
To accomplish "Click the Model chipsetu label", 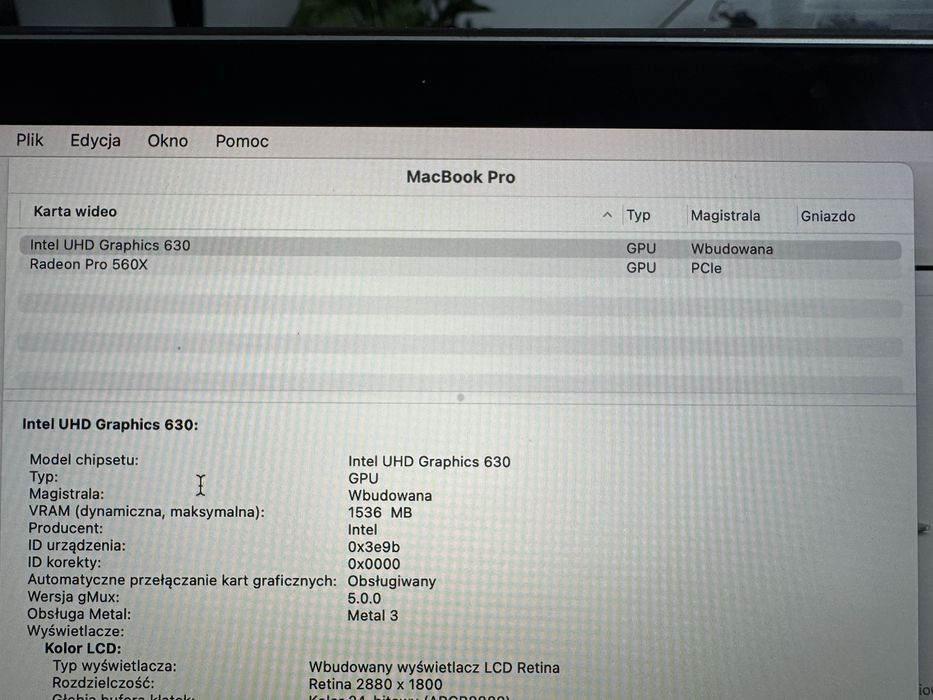I will [x=84, y=460].
